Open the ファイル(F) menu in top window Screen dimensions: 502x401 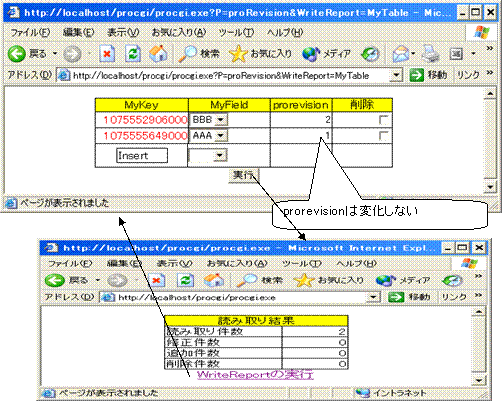click(x=30, y=33)
